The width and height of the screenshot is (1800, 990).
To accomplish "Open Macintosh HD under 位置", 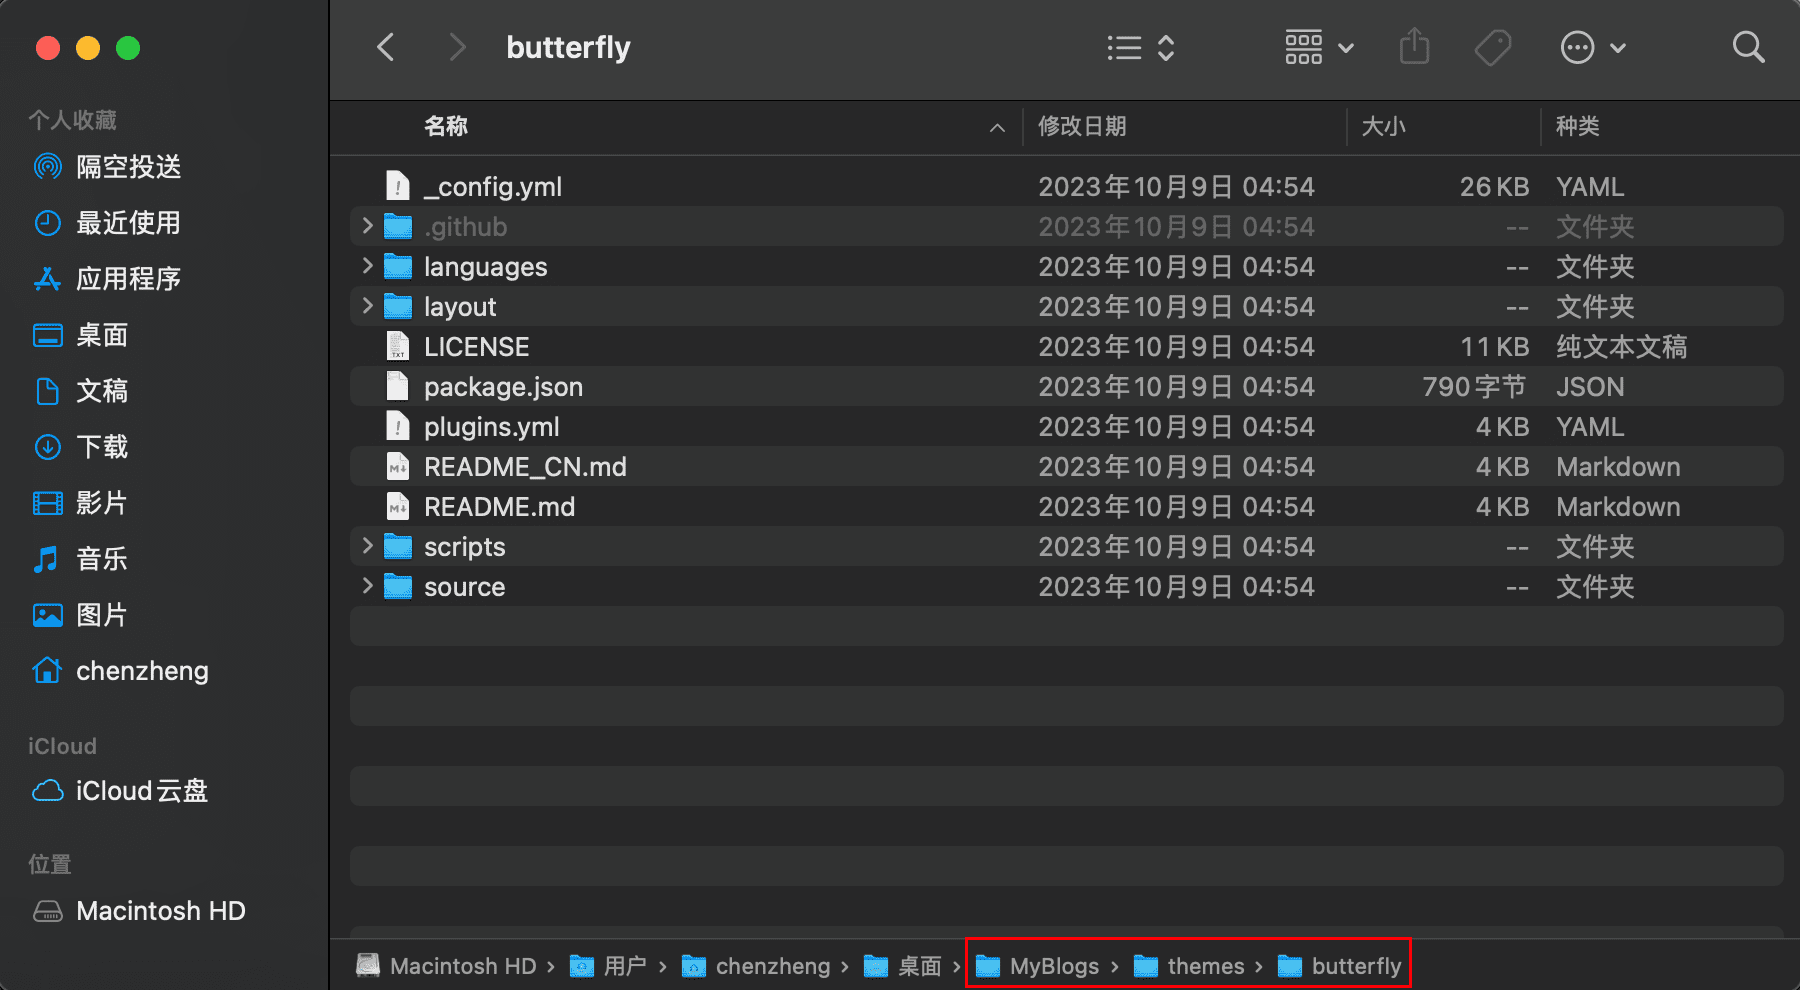I will pos(139,911).
